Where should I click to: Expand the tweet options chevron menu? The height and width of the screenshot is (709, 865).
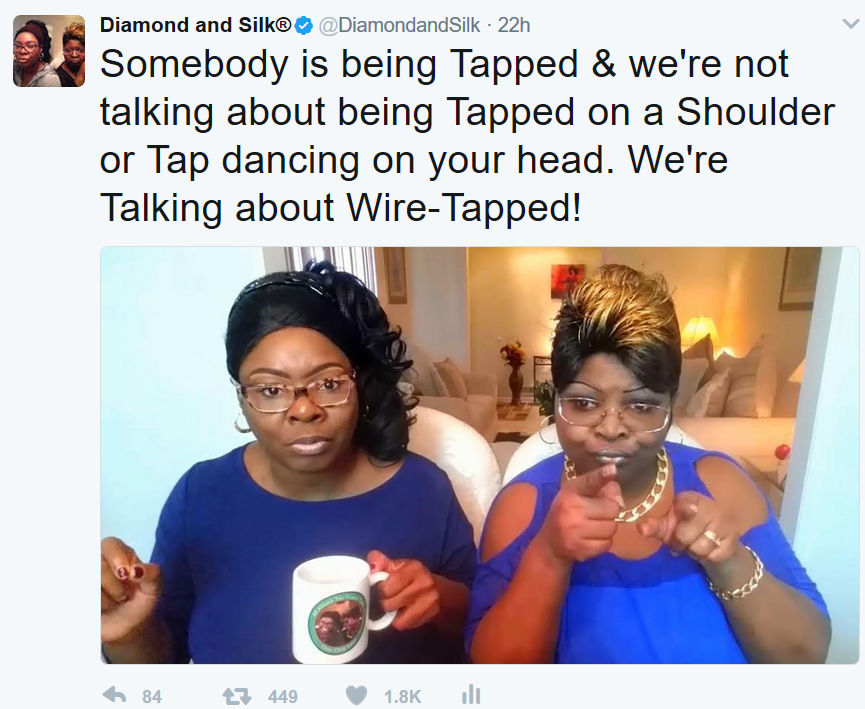851,24
